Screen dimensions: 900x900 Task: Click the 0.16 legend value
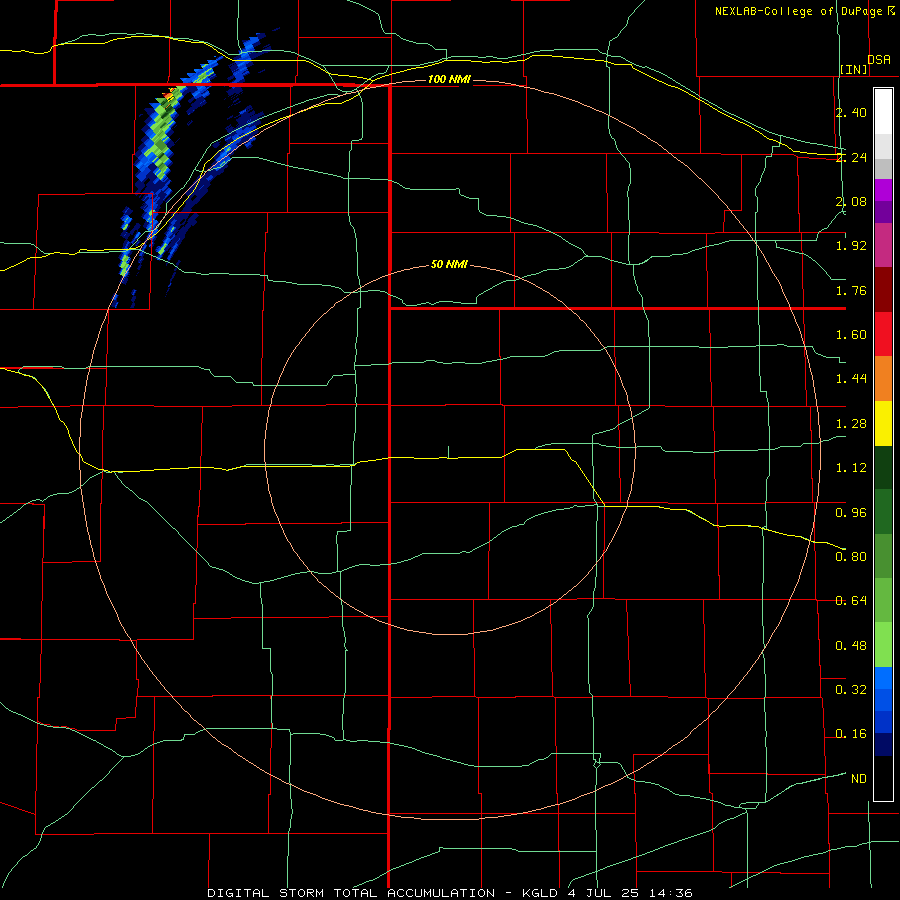tap(851, 734)
